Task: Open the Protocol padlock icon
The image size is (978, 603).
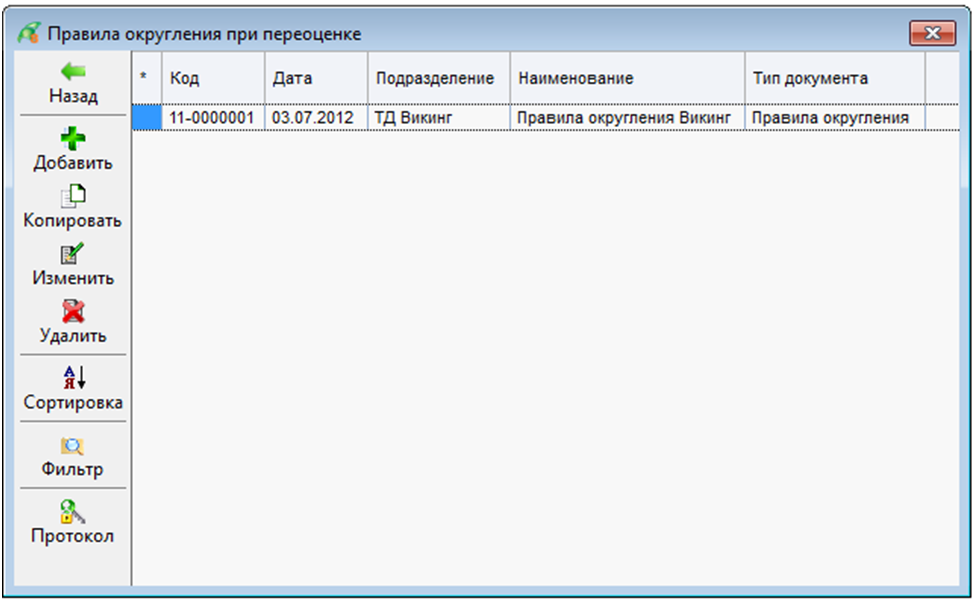Action: click(73, 512)
